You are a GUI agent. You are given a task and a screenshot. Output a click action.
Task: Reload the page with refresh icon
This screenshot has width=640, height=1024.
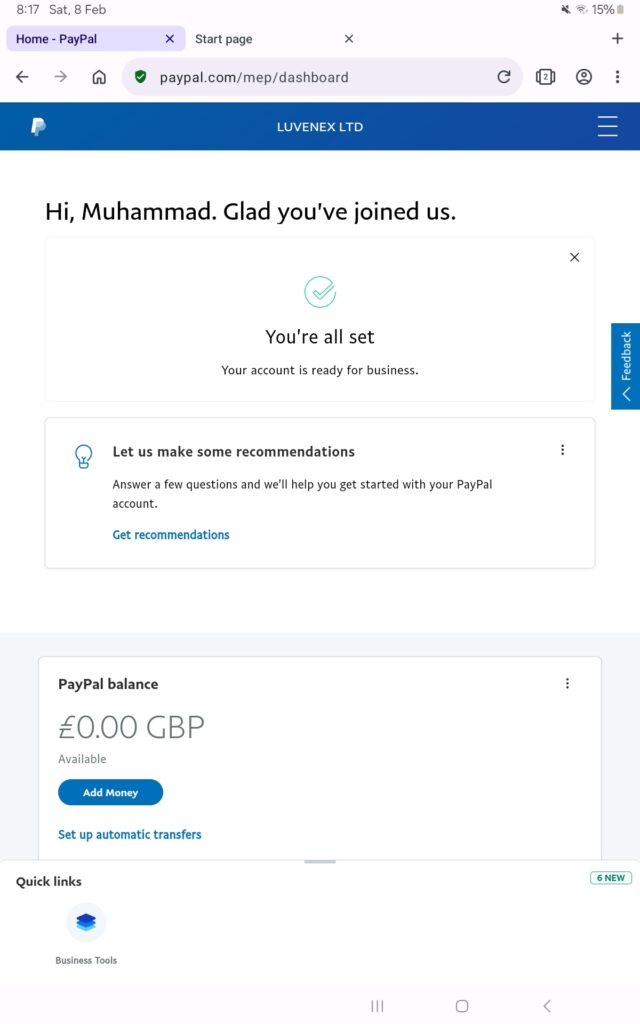click(x=504, y=77)
